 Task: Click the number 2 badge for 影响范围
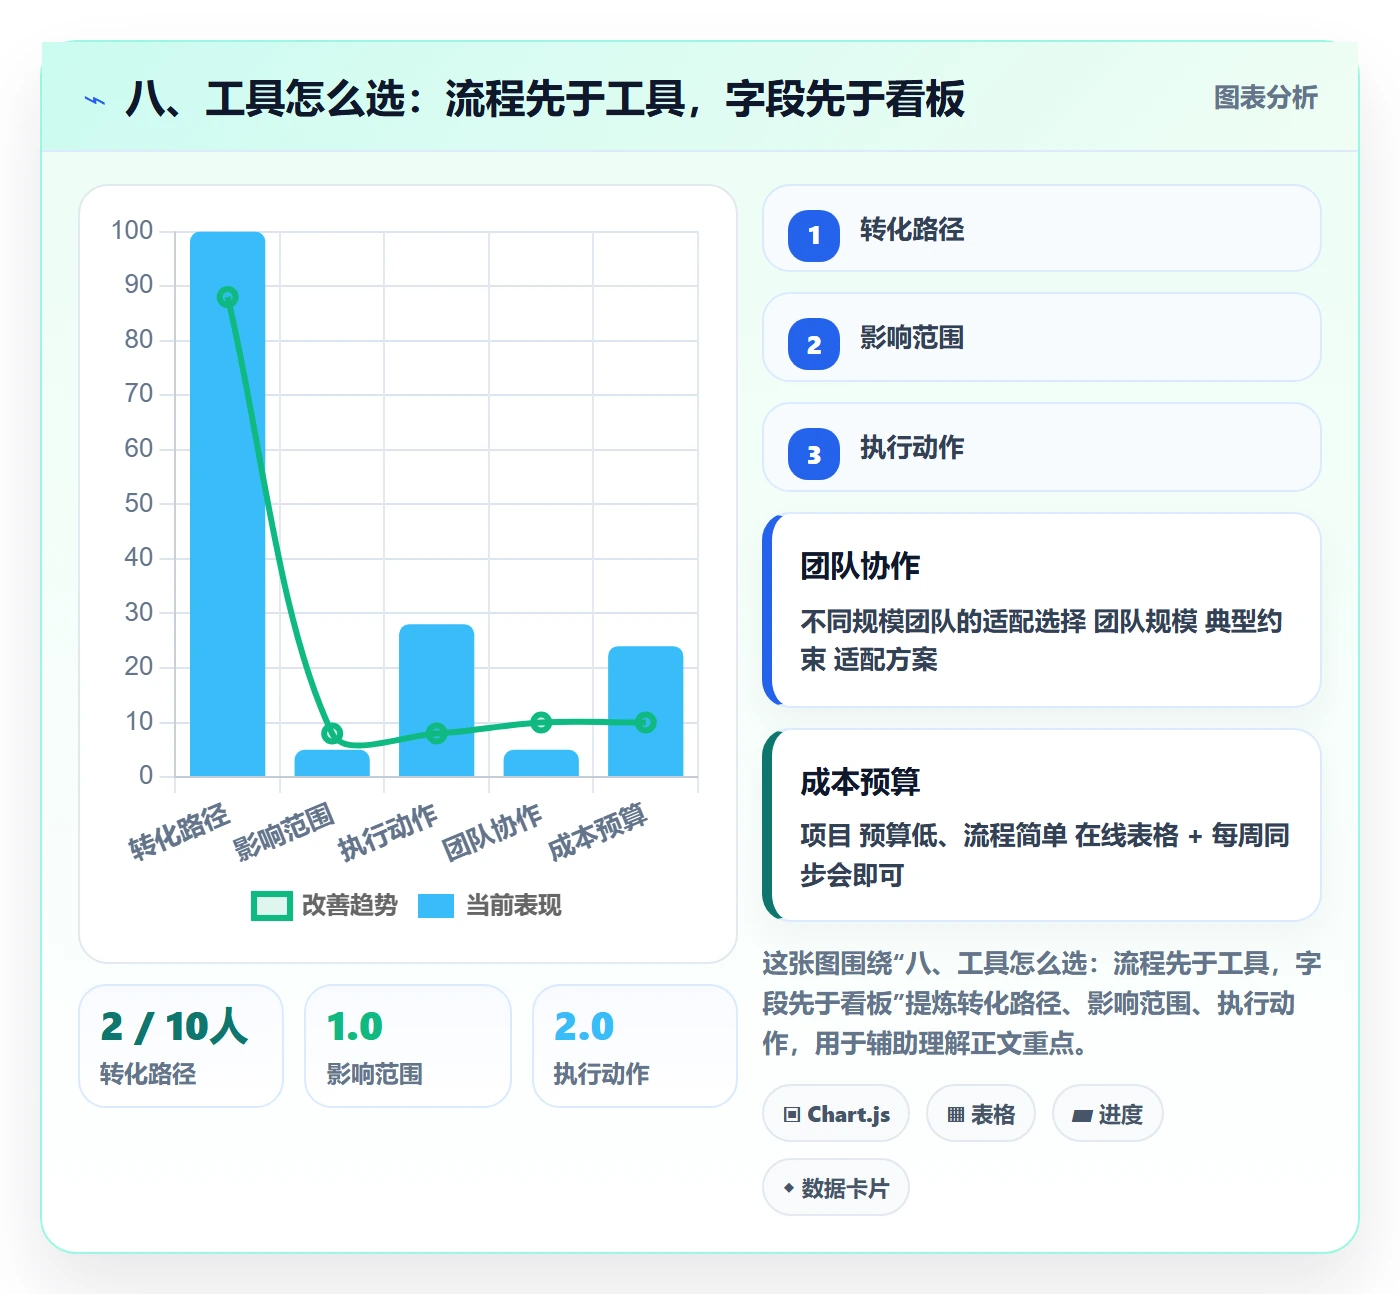point(814,344)
